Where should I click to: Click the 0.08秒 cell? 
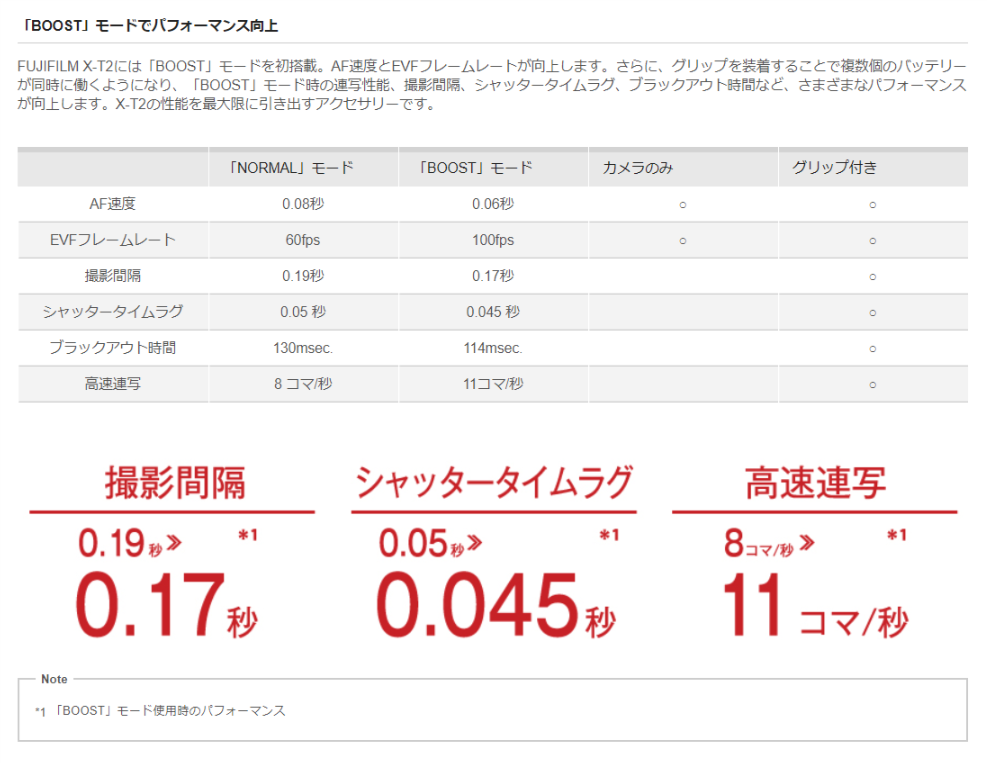[303, 204]
